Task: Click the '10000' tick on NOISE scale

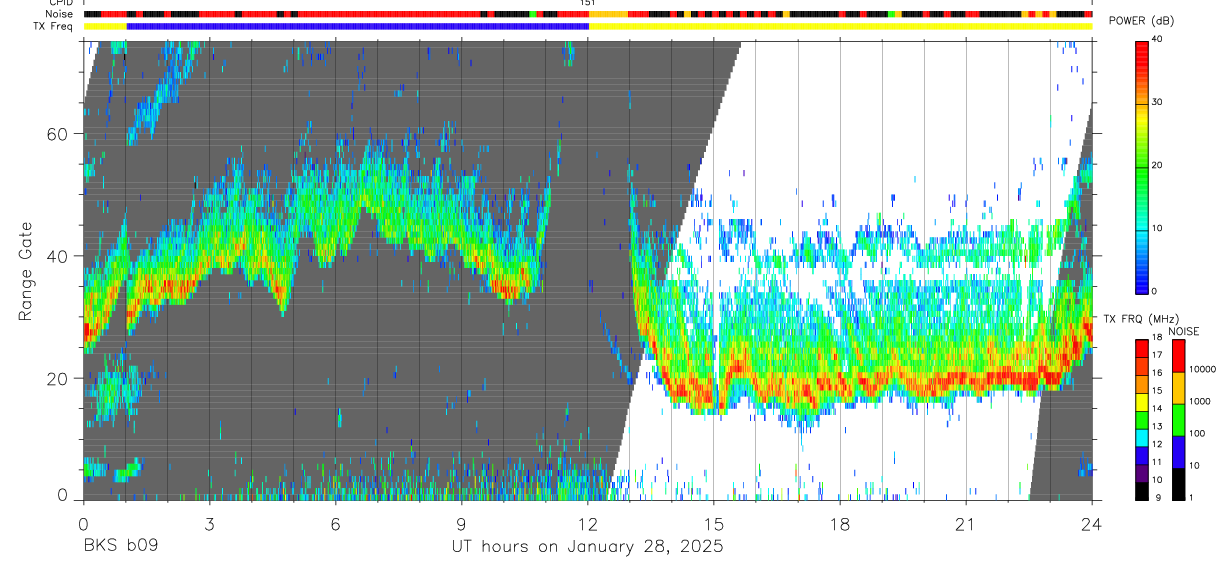Action: 1201,370
